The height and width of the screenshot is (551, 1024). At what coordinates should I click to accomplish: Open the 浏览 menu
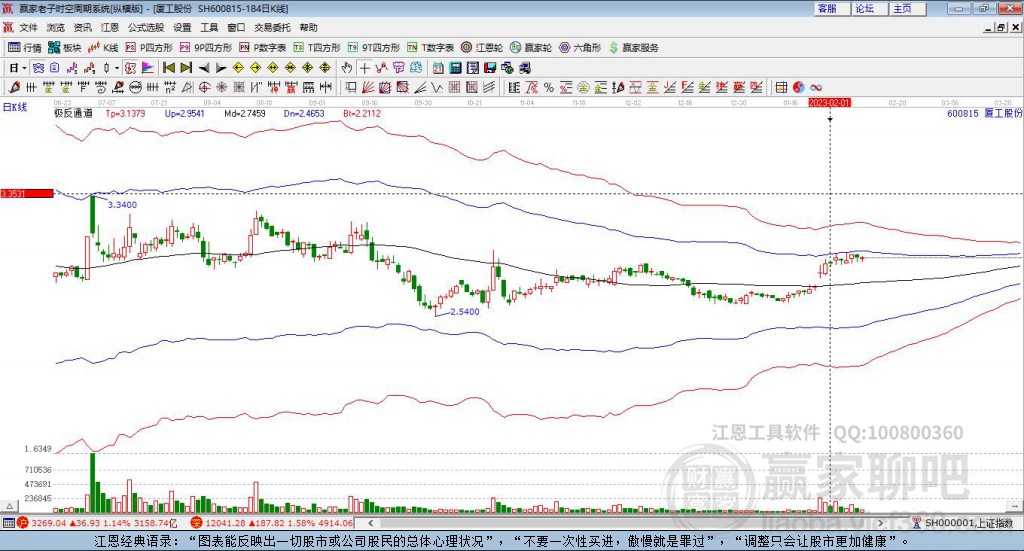[56, 27]
